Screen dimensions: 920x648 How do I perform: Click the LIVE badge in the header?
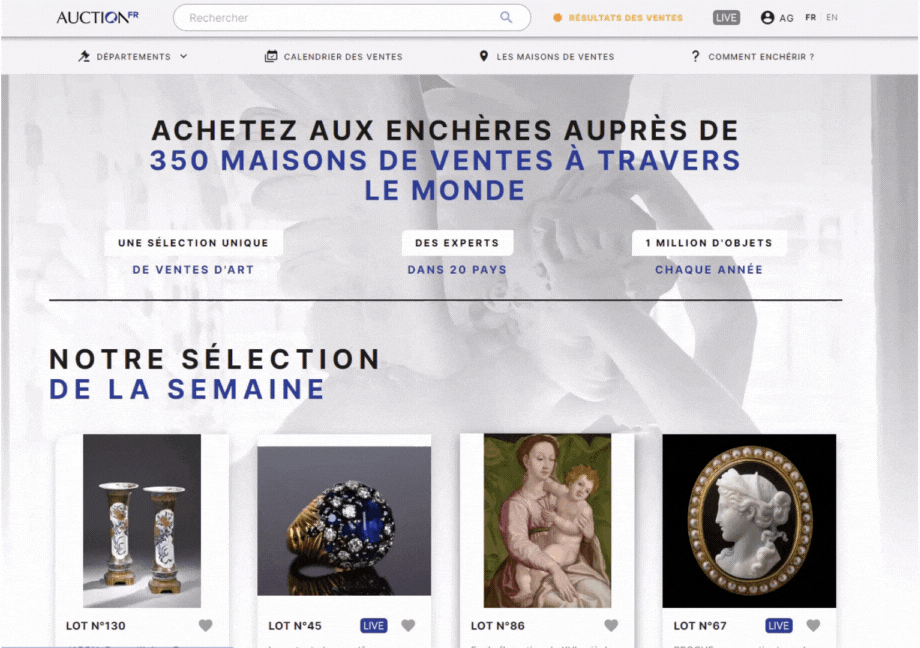click(726, 18)
